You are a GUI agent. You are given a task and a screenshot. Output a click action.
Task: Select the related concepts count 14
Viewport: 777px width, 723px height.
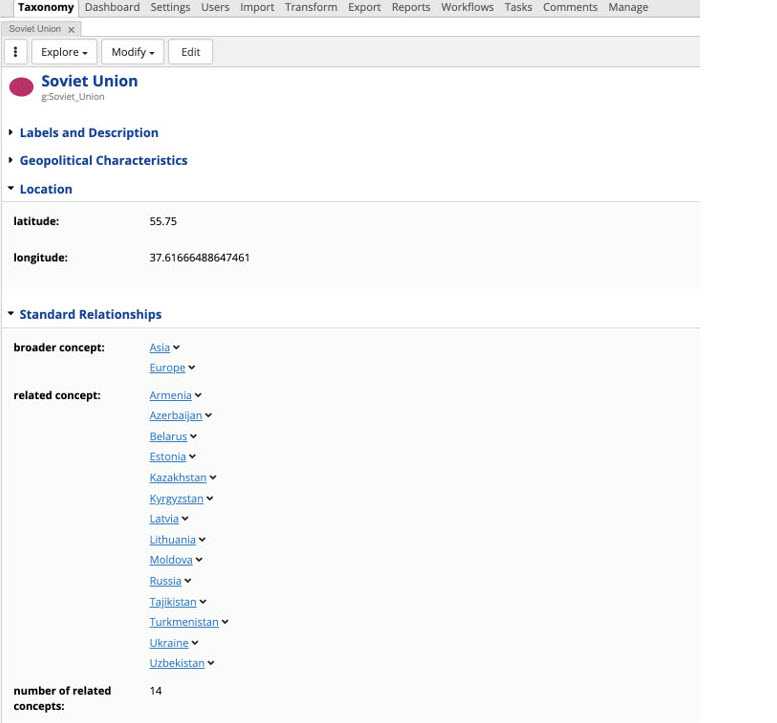(156, 691)
